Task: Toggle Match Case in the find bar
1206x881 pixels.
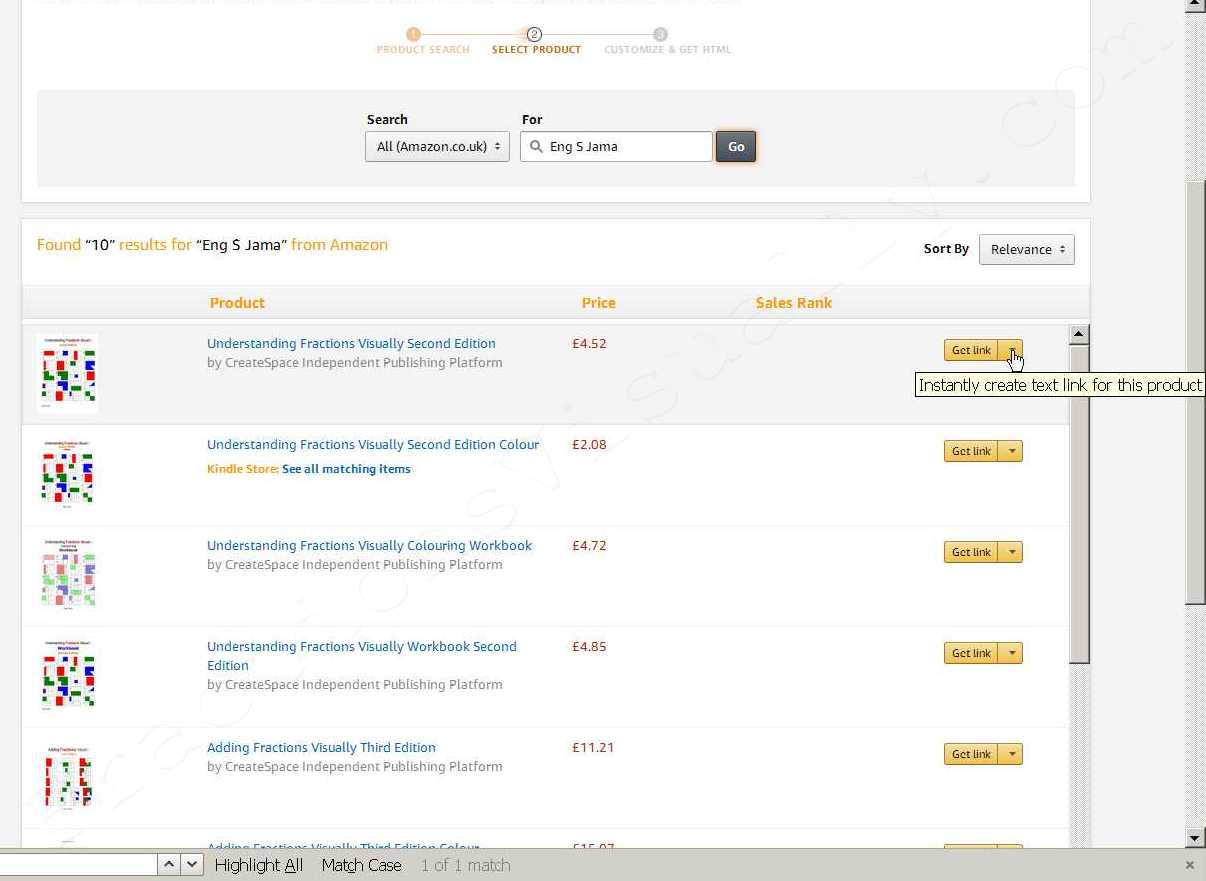Action: point(361,865)
